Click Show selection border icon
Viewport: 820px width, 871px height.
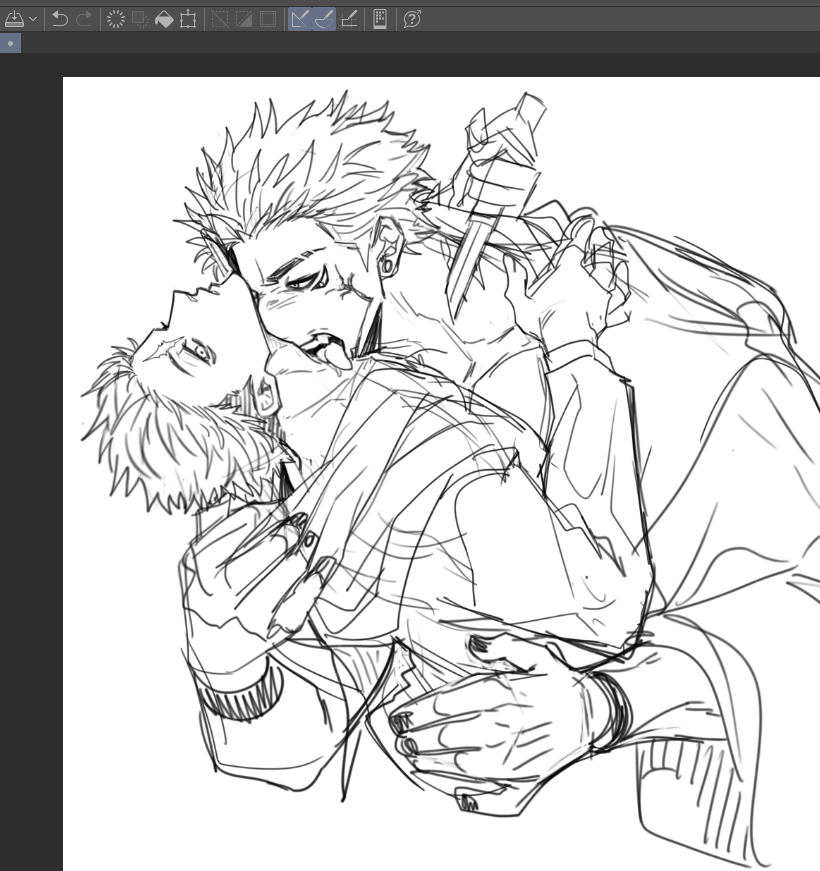coord(268,19)
